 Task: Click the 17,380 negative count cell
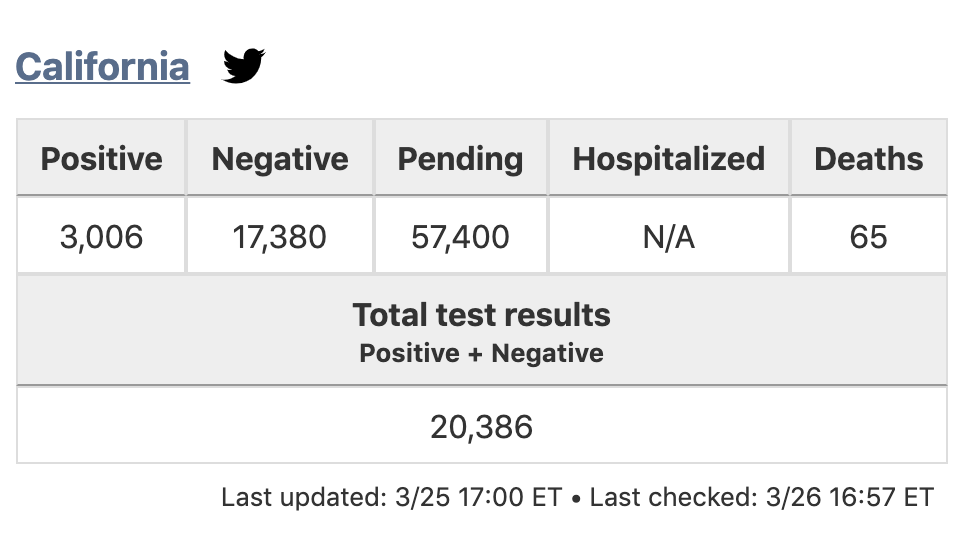[280, 236]
